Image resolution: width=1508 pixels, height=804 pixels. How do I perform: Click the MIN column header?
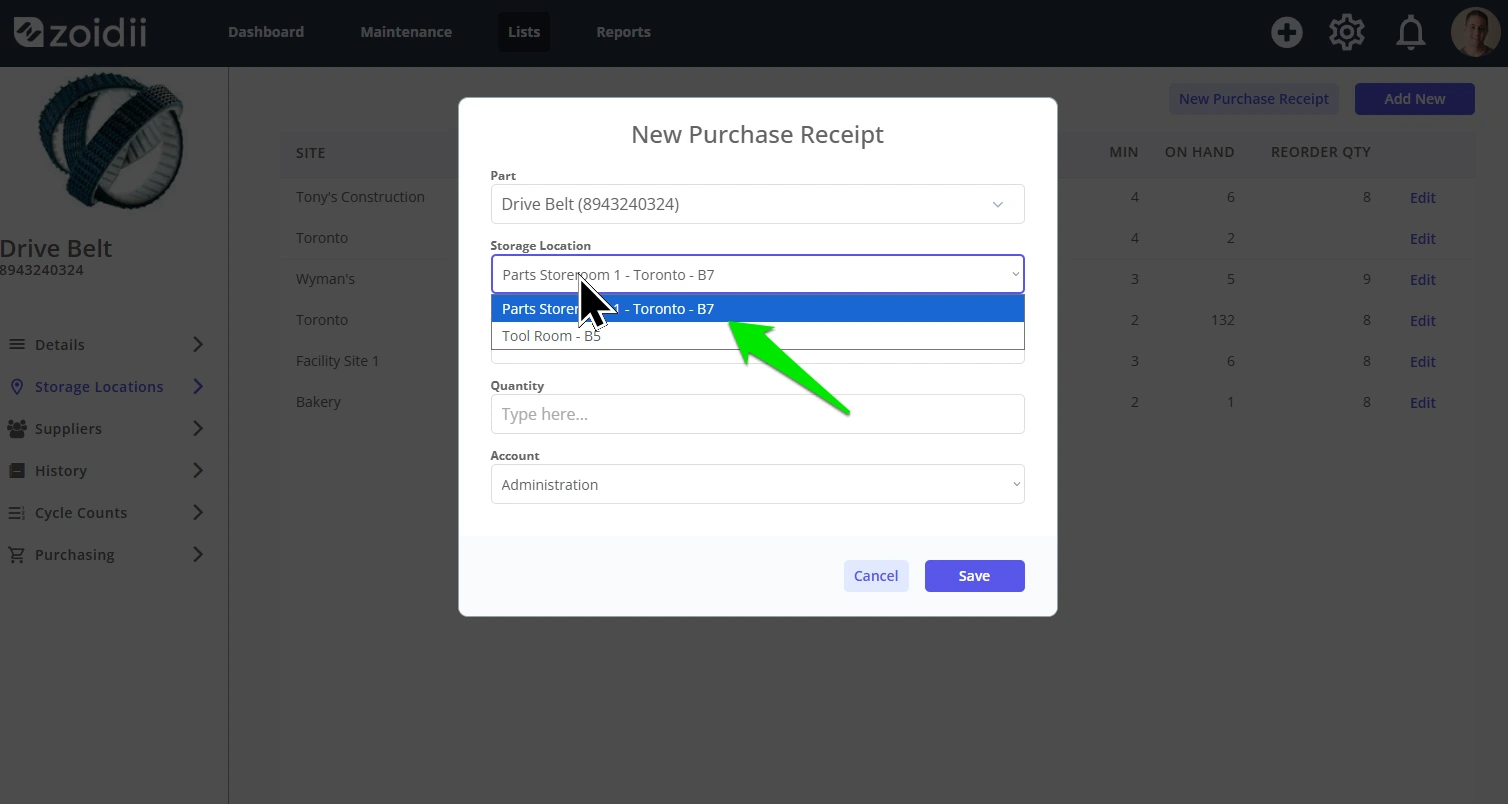pos(1124,152)
